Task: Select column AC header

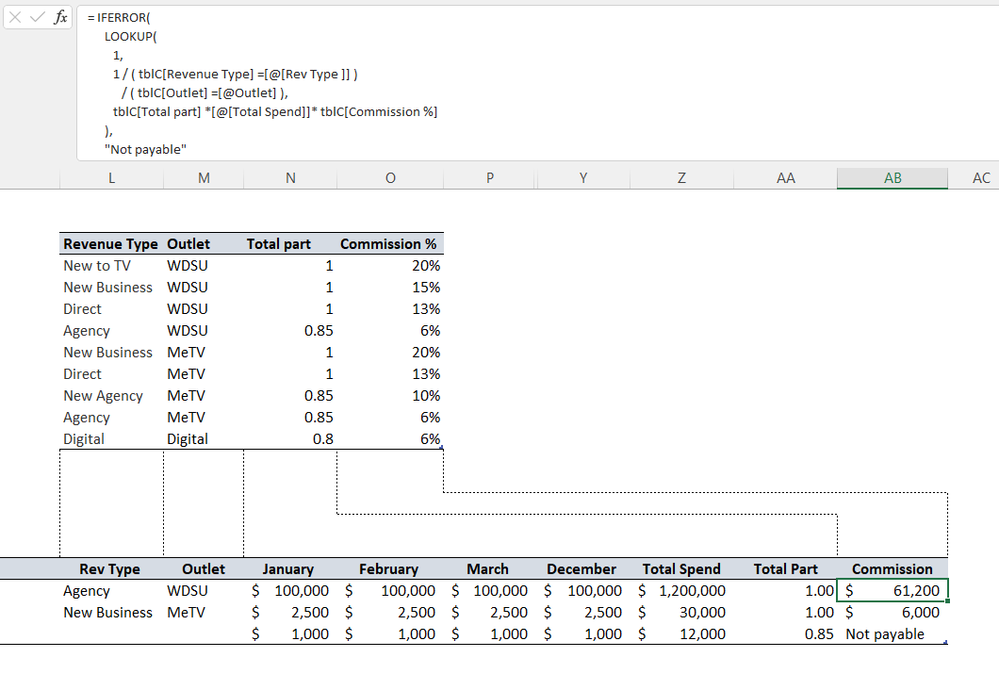Action: pyautogui.click(x=981, y=178)
